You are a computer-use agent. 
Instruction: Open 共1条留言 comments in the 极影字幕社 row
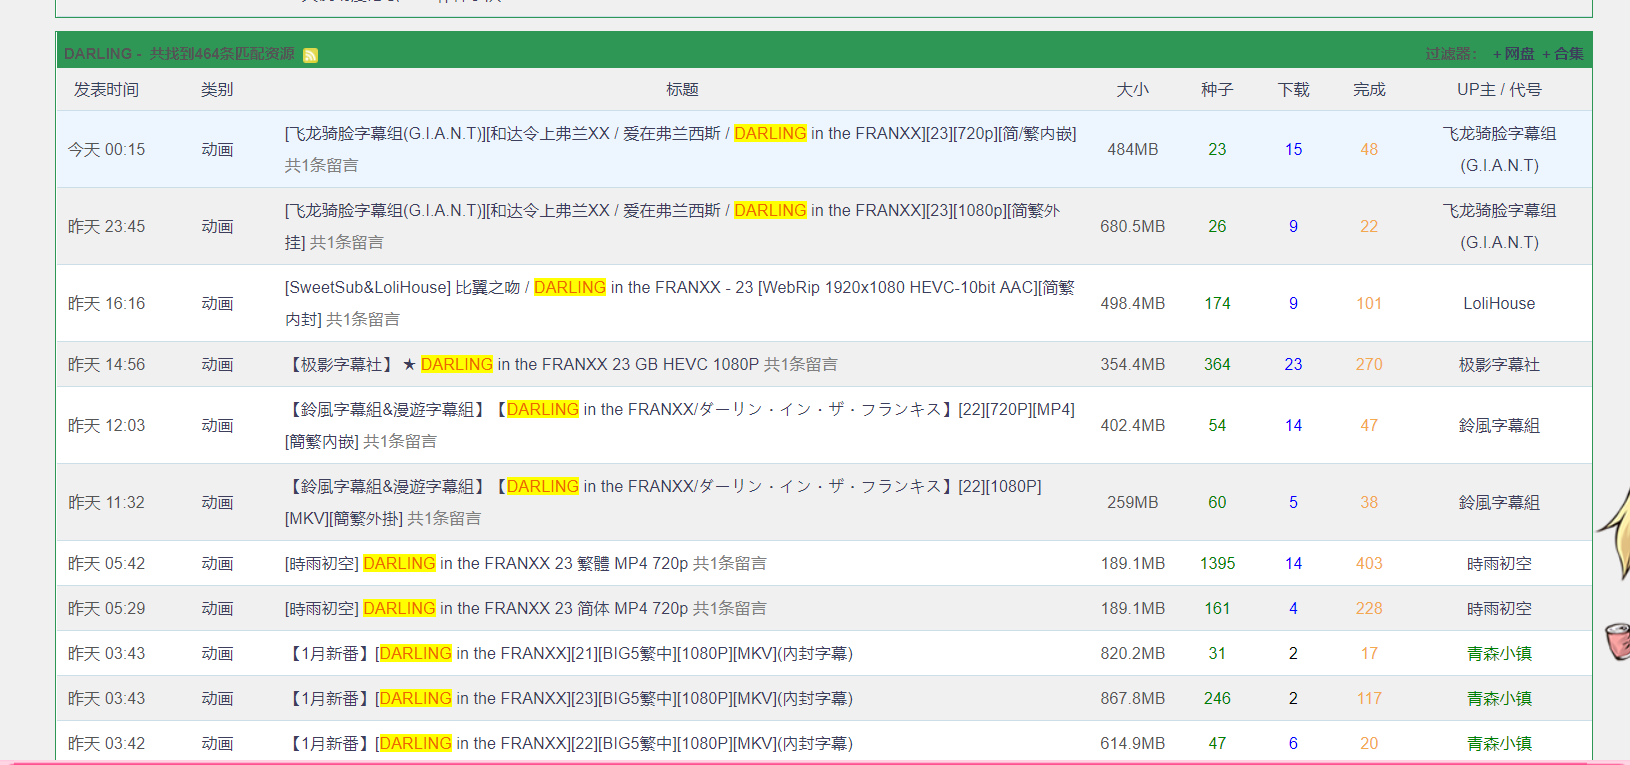(x=801, y=365)
